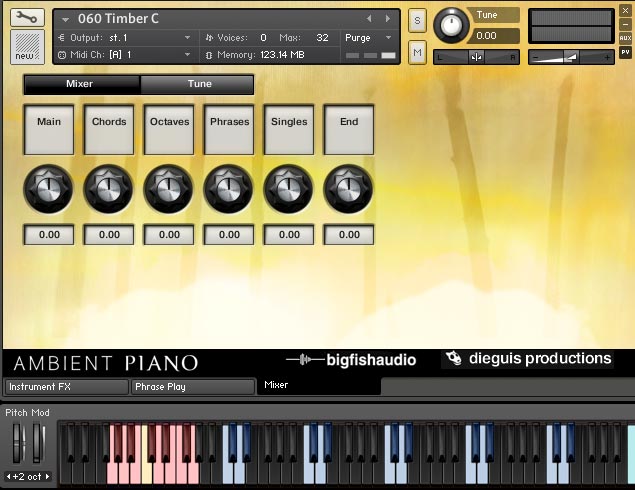This screenshot has width=635, height=490.
Task: Click the 0.00 value box under Main knob
Action: pyautogui.click(x=49, y=234)
